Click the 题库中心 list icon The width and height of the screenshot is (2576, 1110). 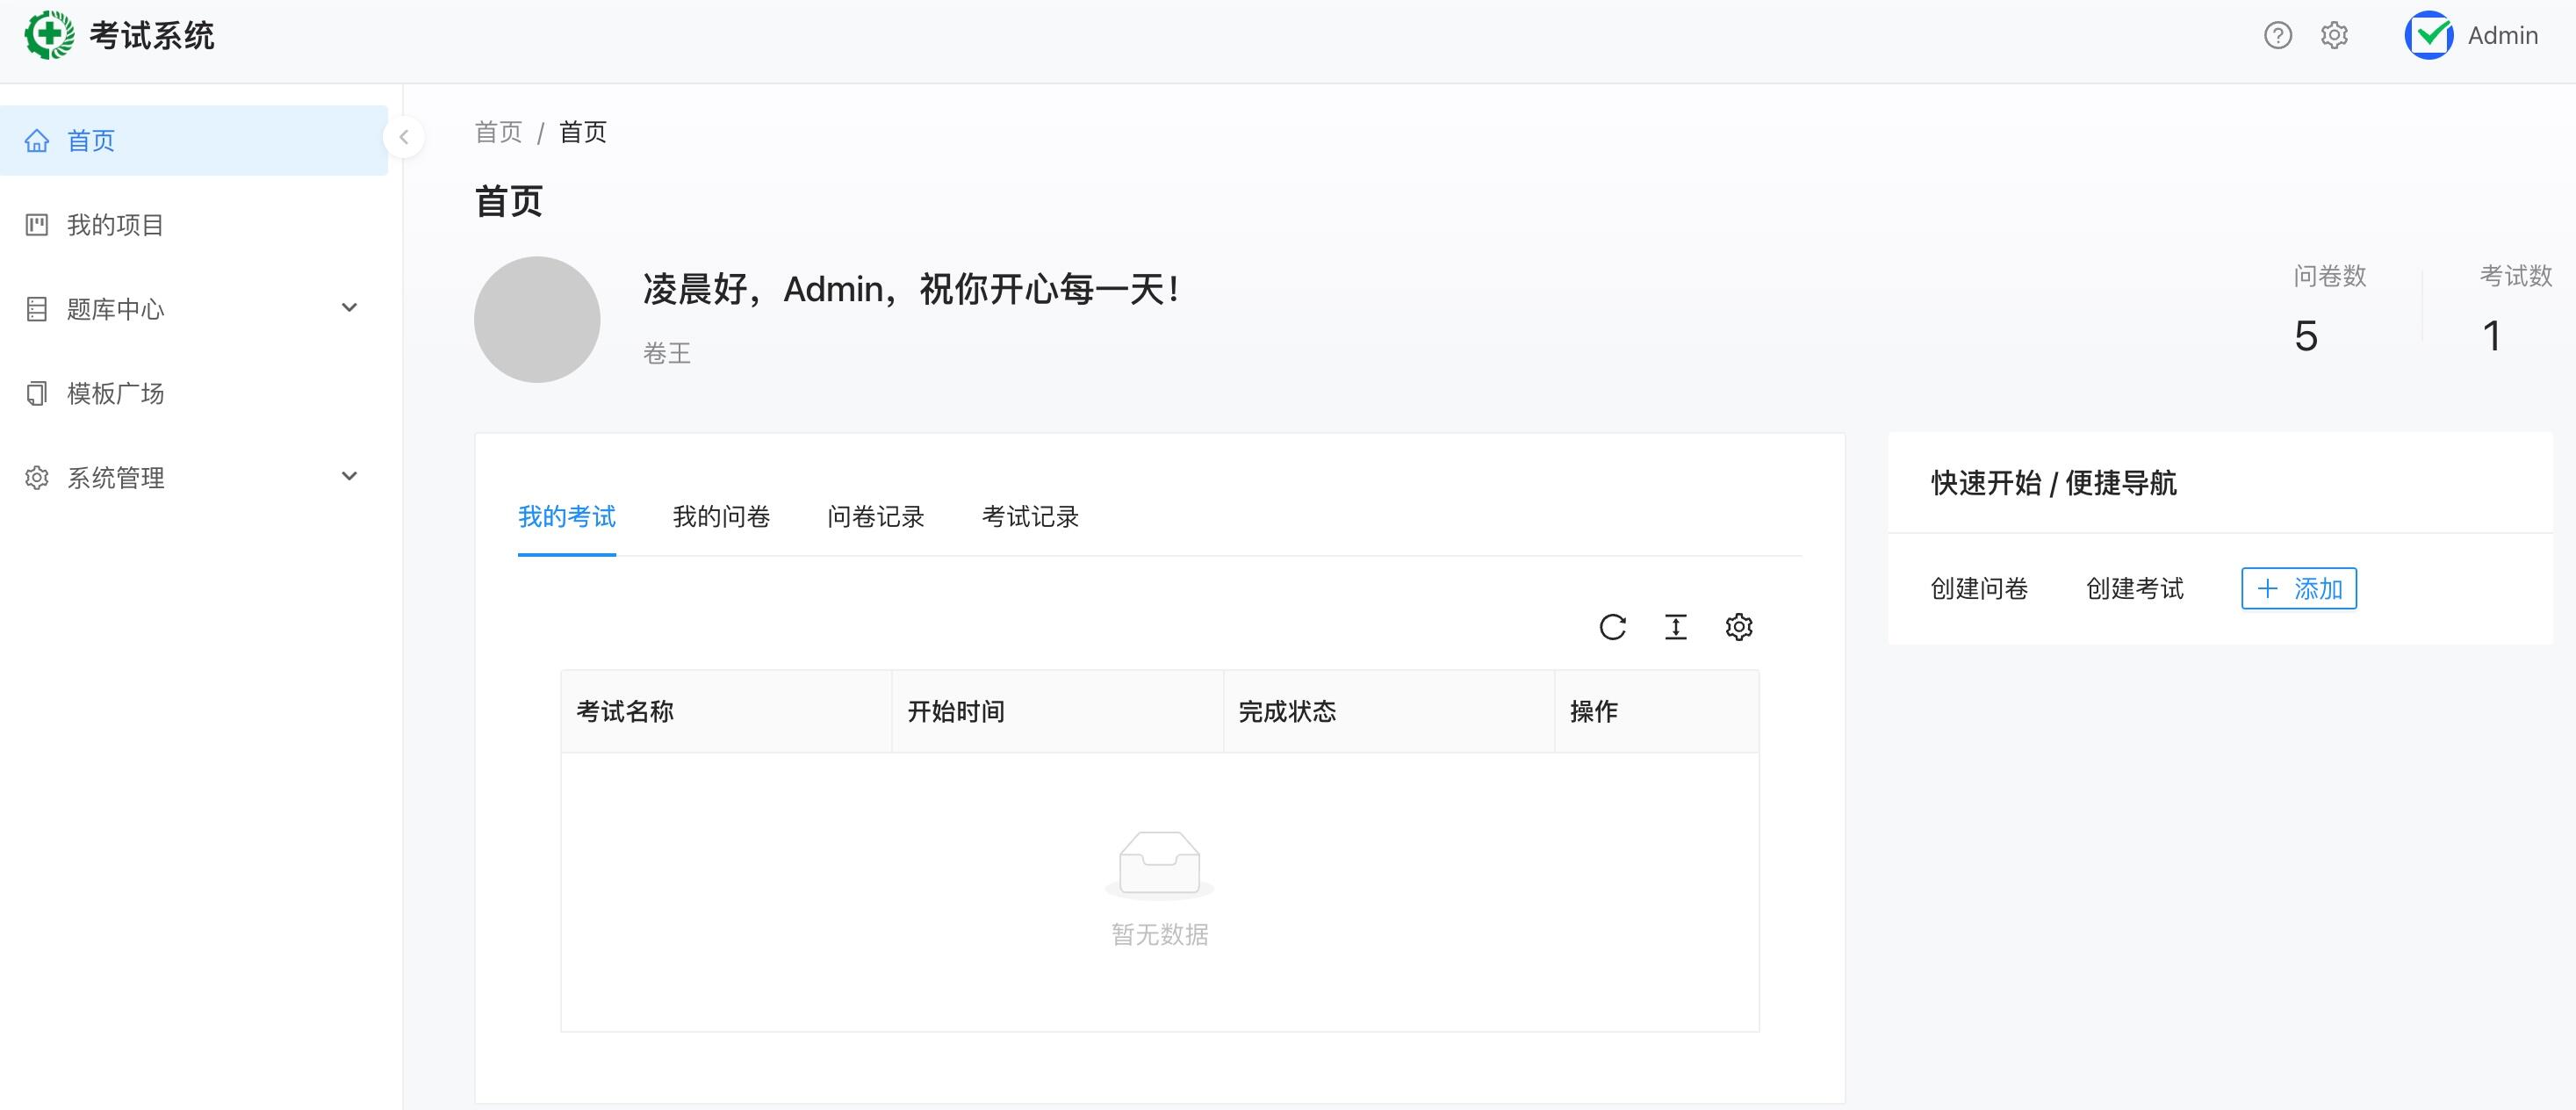(x=37, y=309)
